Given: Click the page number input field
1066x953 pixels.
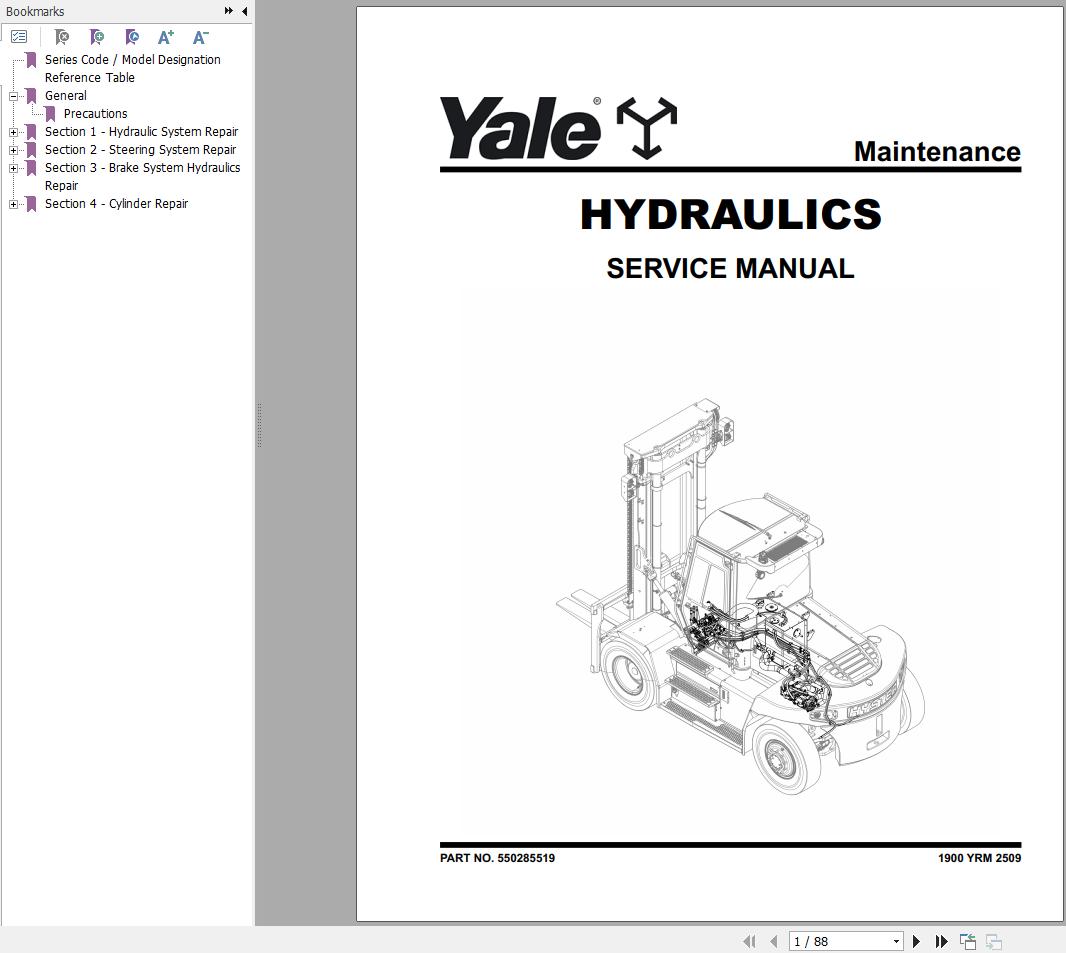Looking at the screenshot, I should point(840,941).
